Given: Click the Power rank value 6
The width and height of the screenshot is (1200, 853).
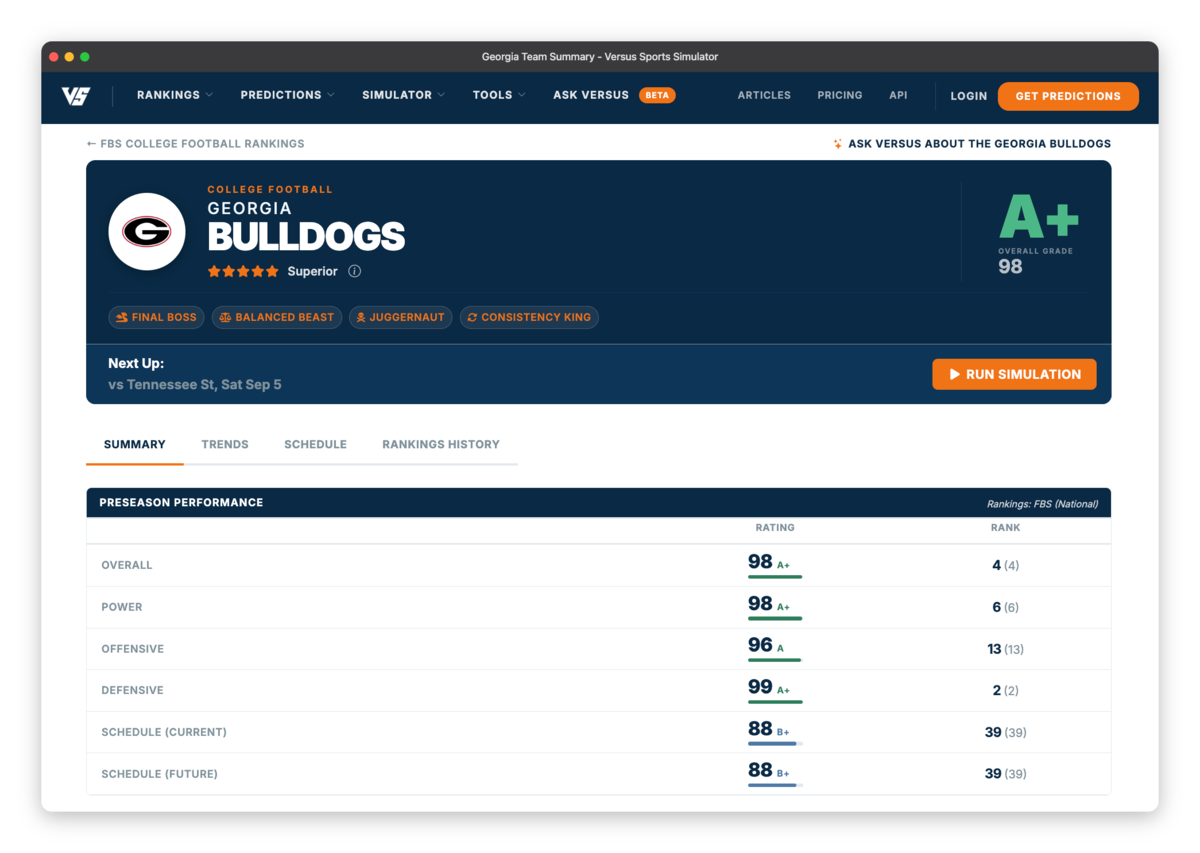Looking at the screenshot, I should (996, 607).
